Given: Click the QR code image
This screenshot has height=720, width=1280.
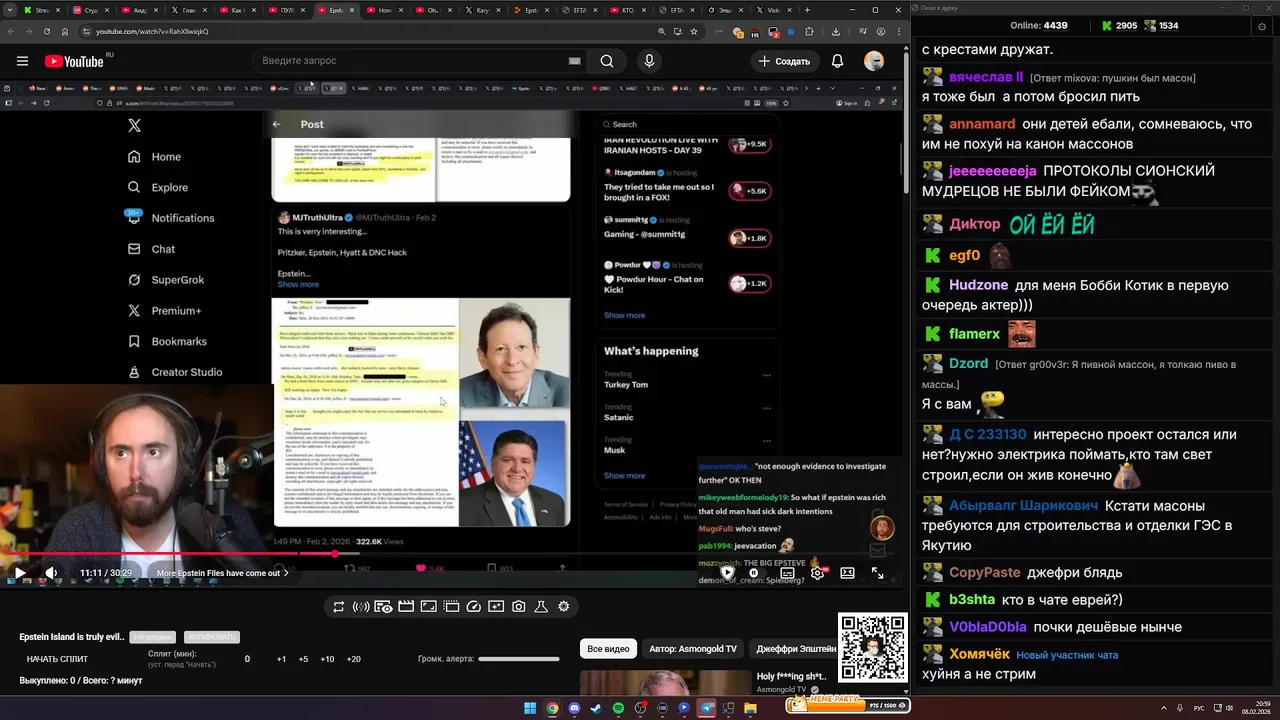Looking at the screenshot, I should [873, 648].
